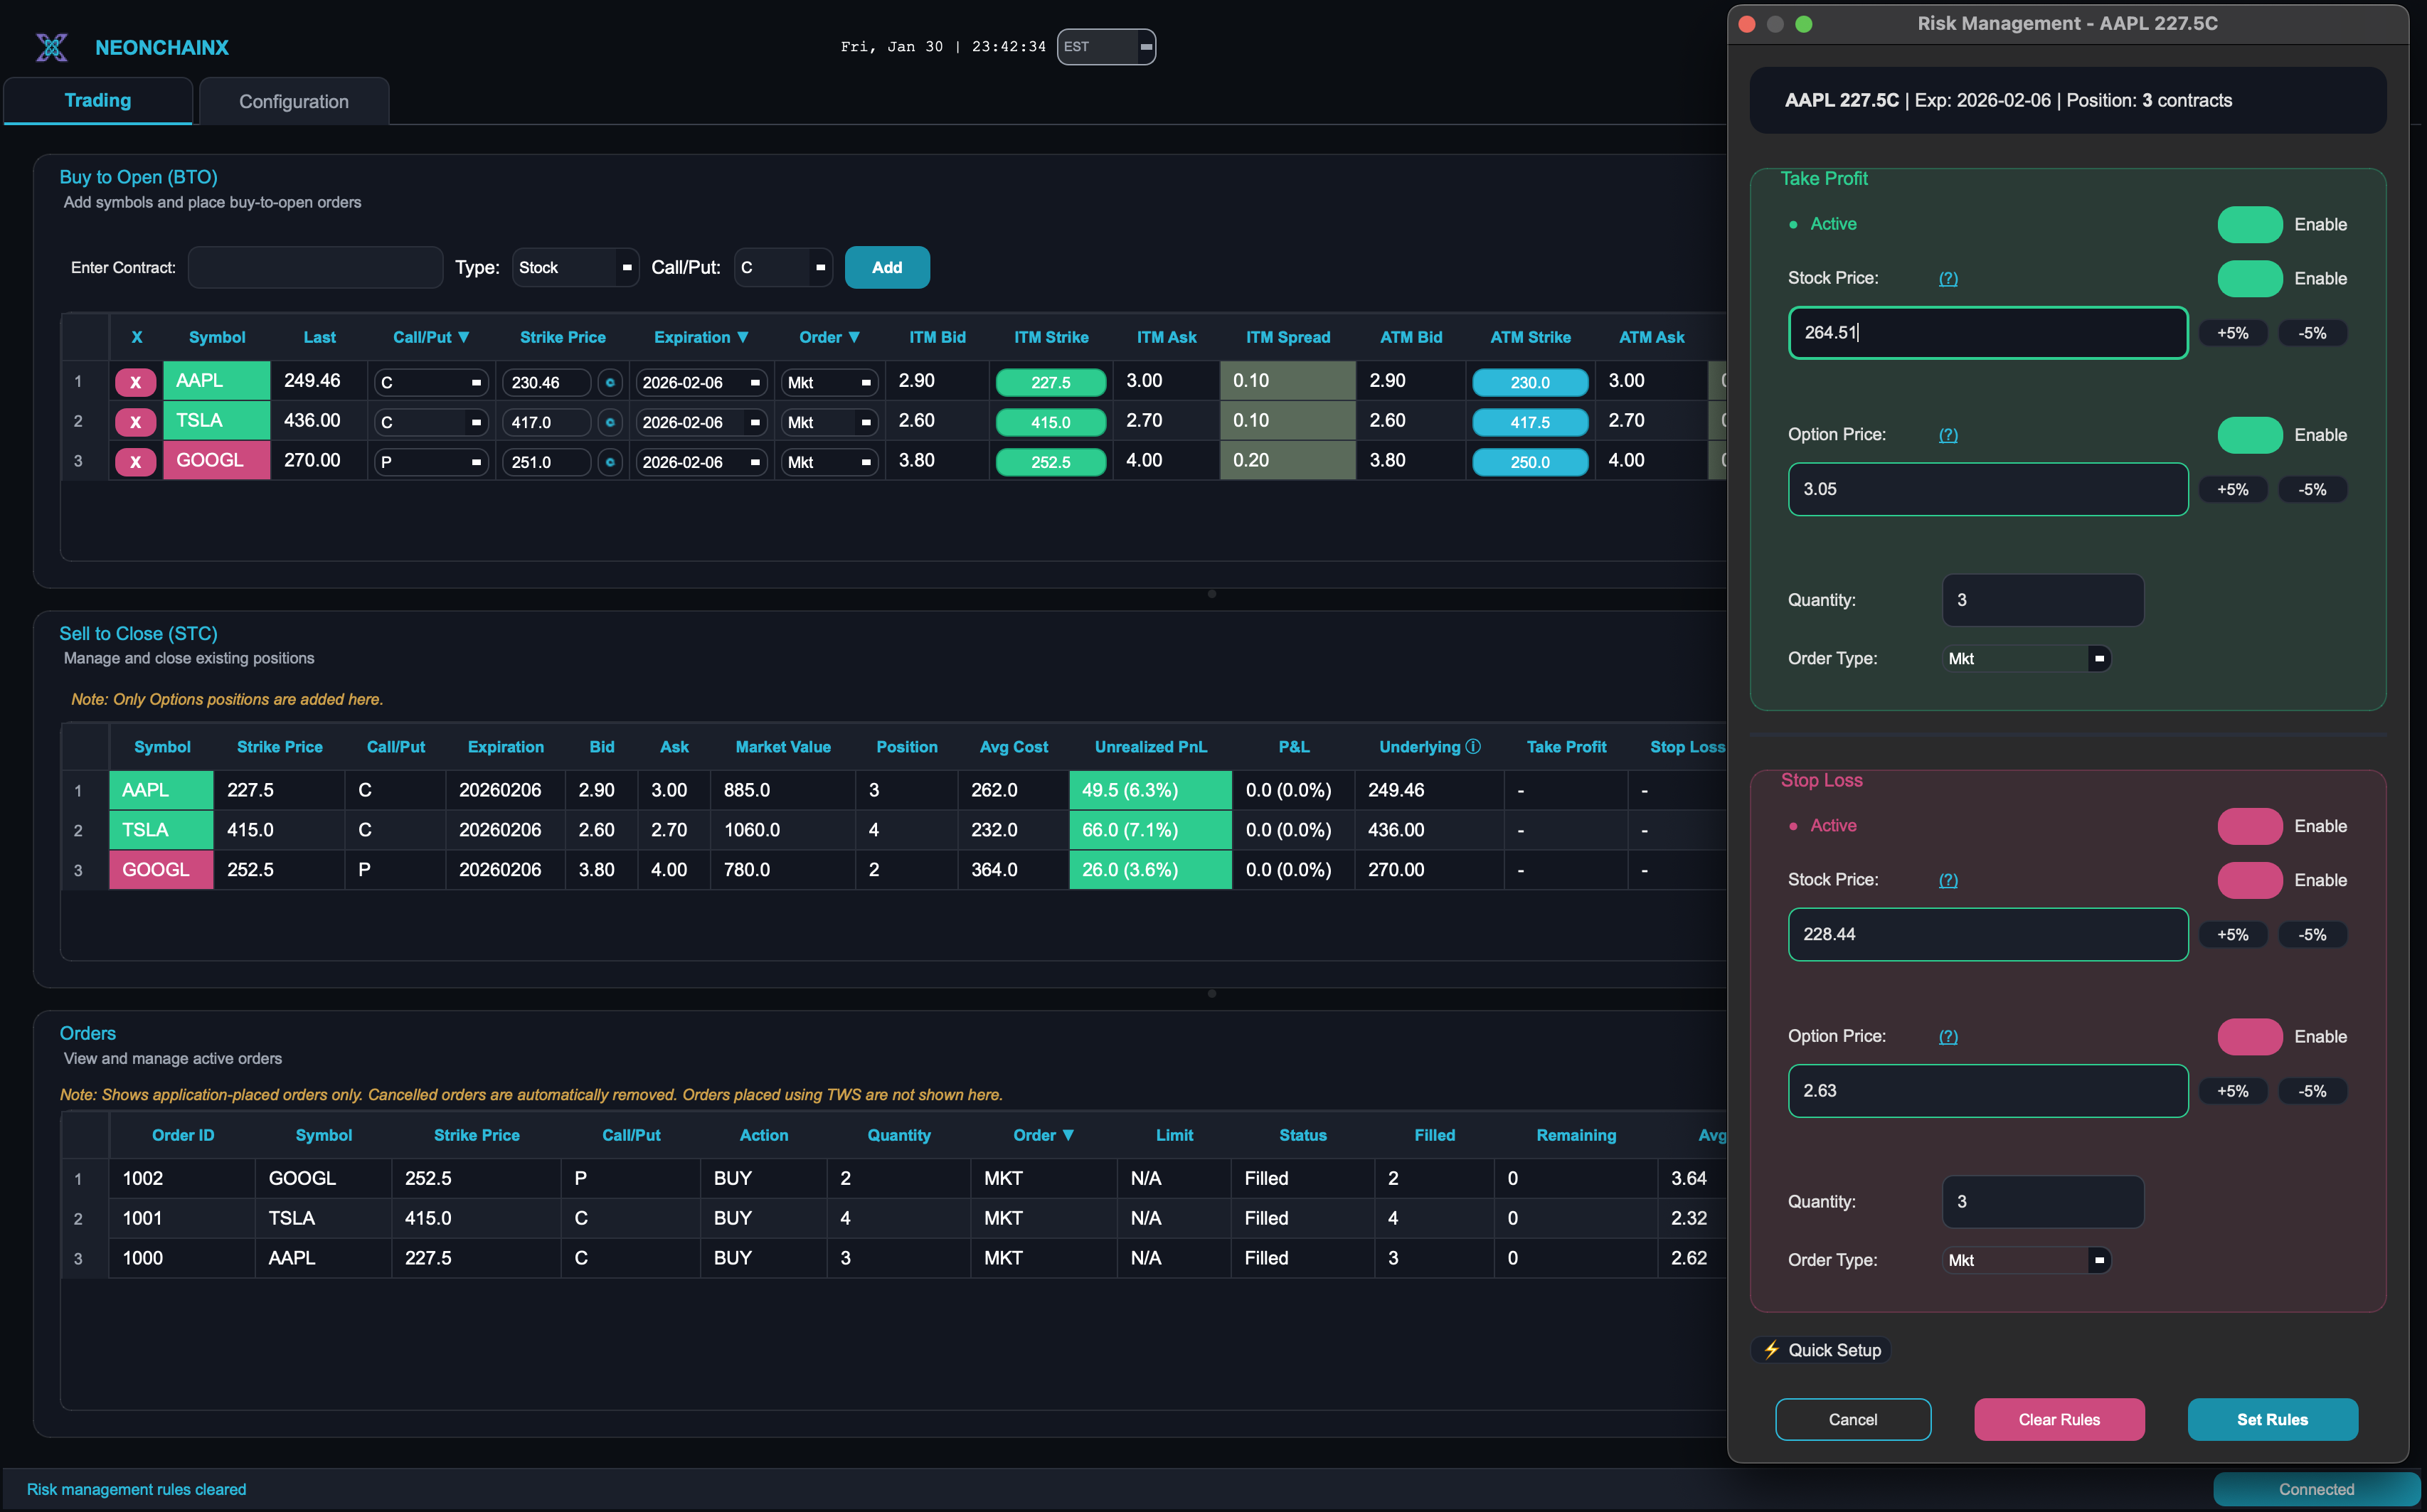Click the red X for GOOGL row
The width and height of the screenshot is (2427, 1512).
click(x=135, y=462)
